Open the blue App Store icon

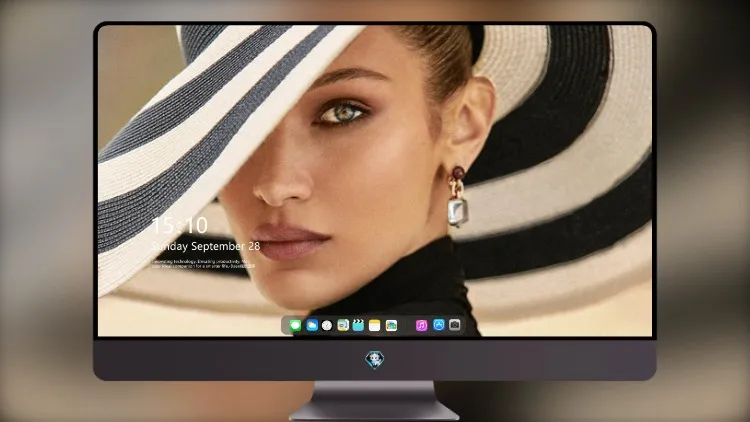click(439, 325)
